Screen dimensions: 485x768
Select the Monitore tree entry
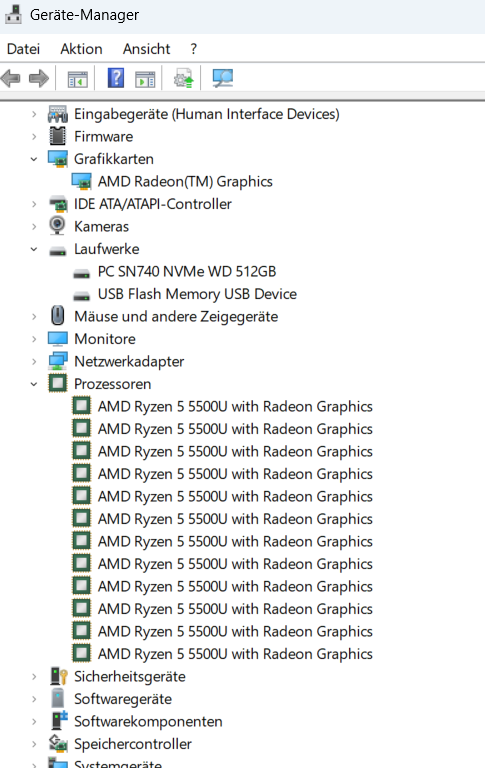pyautogui.click(x=105, y=339)
